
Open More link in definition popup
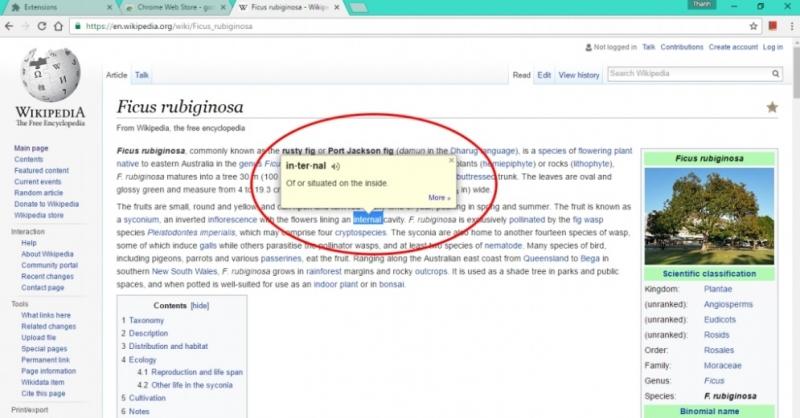[439, 198]
